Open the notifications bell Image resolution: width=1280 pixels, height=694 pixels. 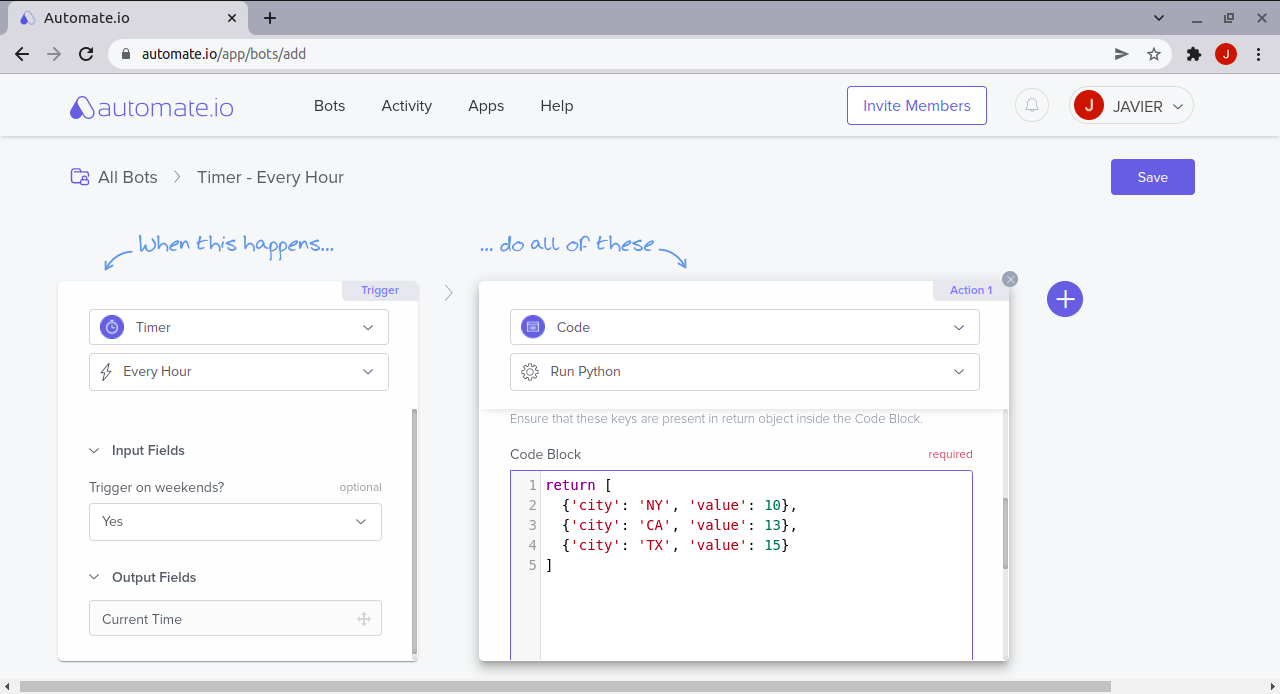(x=1032, y=105)
